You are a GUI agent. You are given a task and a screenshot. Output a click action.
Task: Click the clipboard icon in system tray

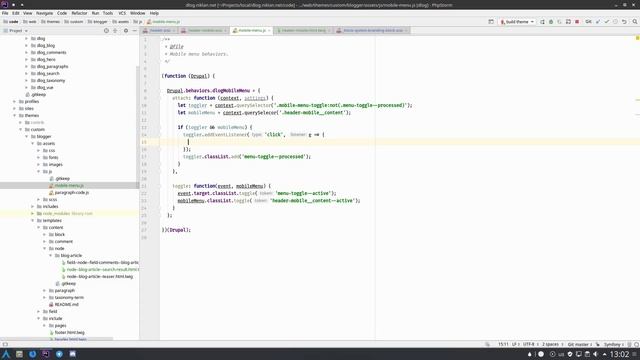587,354
